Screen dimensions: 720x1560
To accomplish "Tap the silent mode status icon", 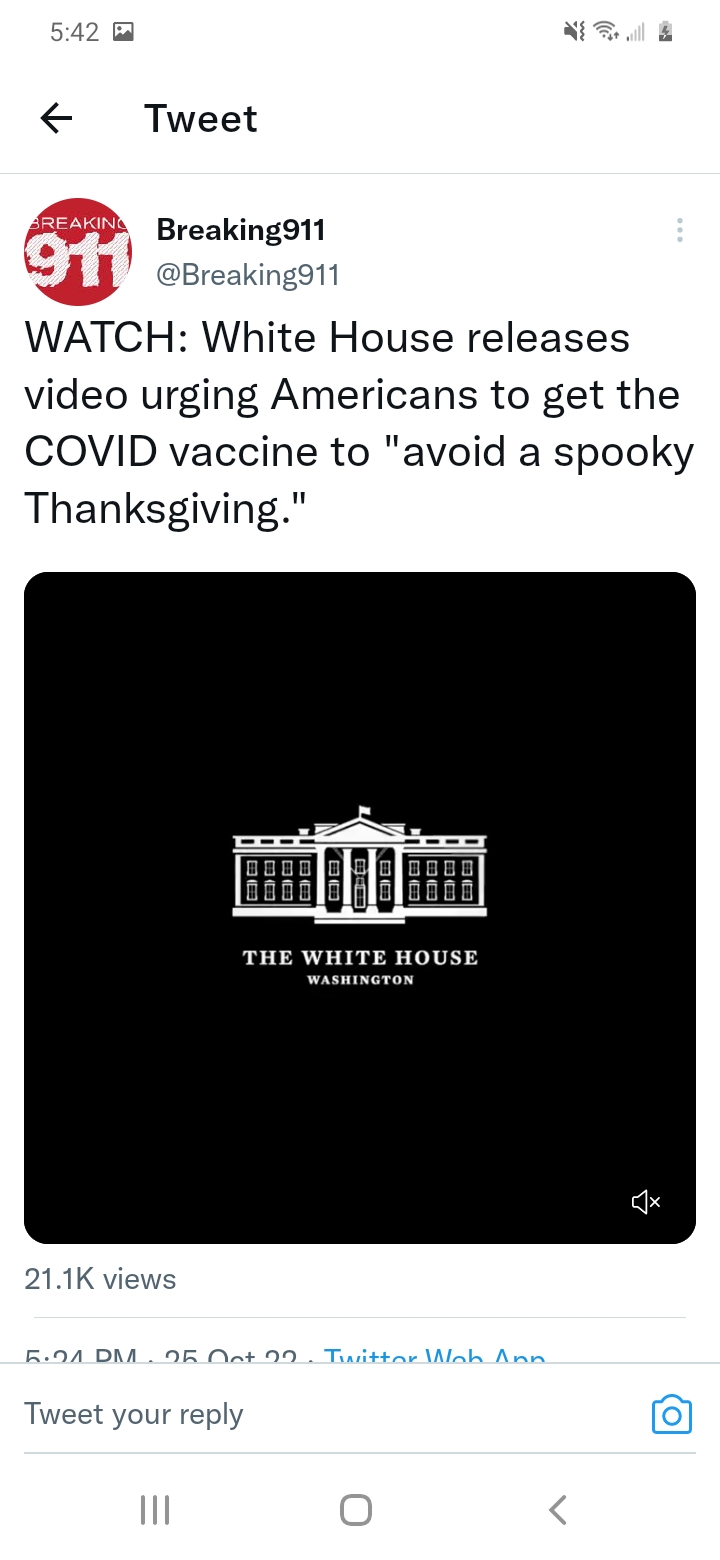I will pyautogui.click(x=574, y=32).
